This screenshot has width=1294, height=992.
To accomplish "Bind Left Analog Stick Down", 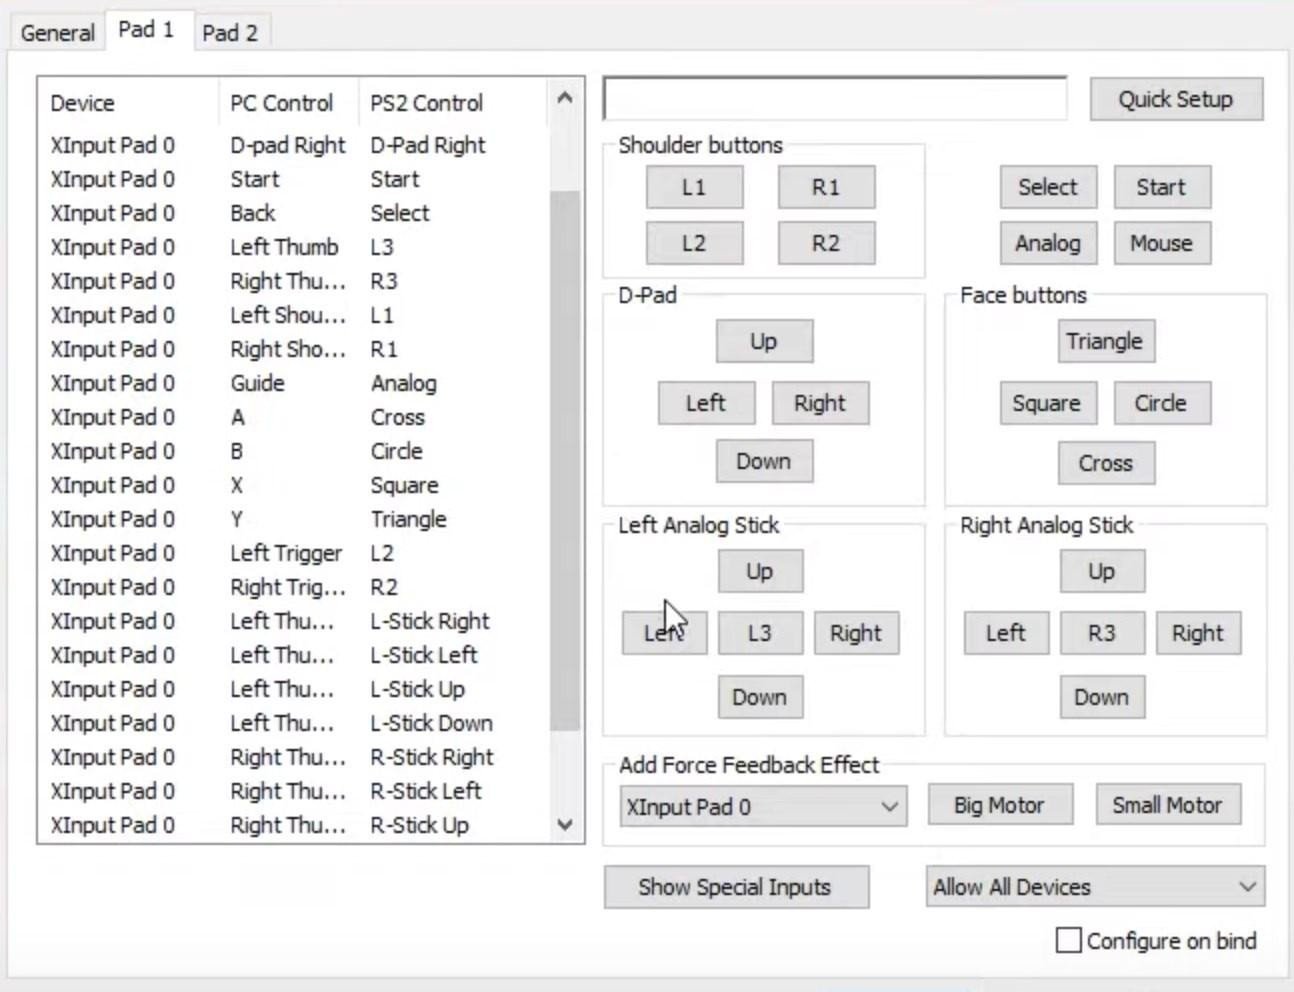I will point(760,697).
